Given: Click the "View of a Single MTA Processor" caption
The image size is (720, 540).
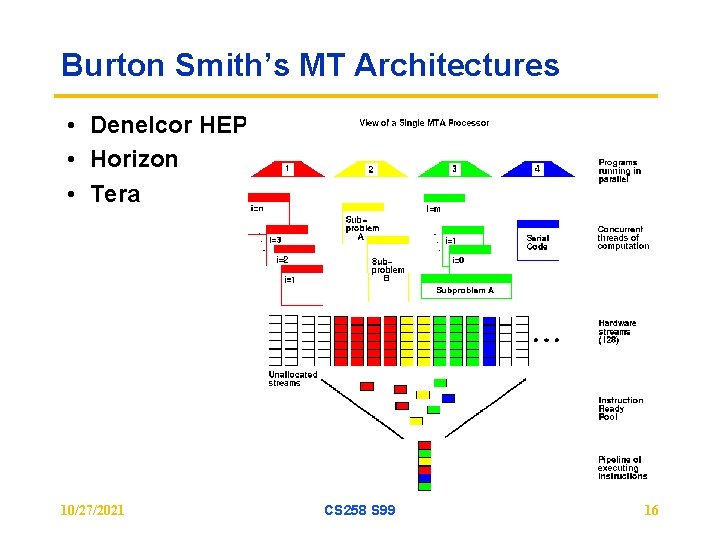Looking at the screenshot, I should tap(424, 123).
